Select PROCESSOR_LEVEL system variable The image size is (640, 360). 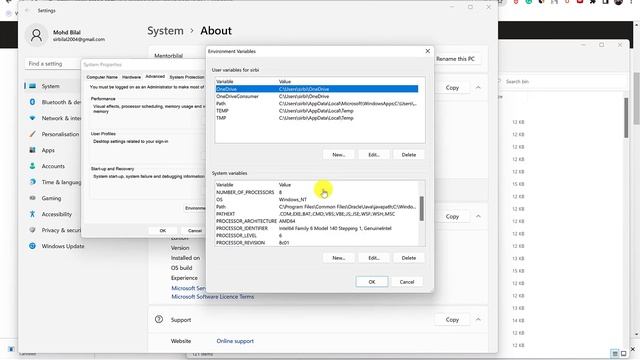[317, 236]
